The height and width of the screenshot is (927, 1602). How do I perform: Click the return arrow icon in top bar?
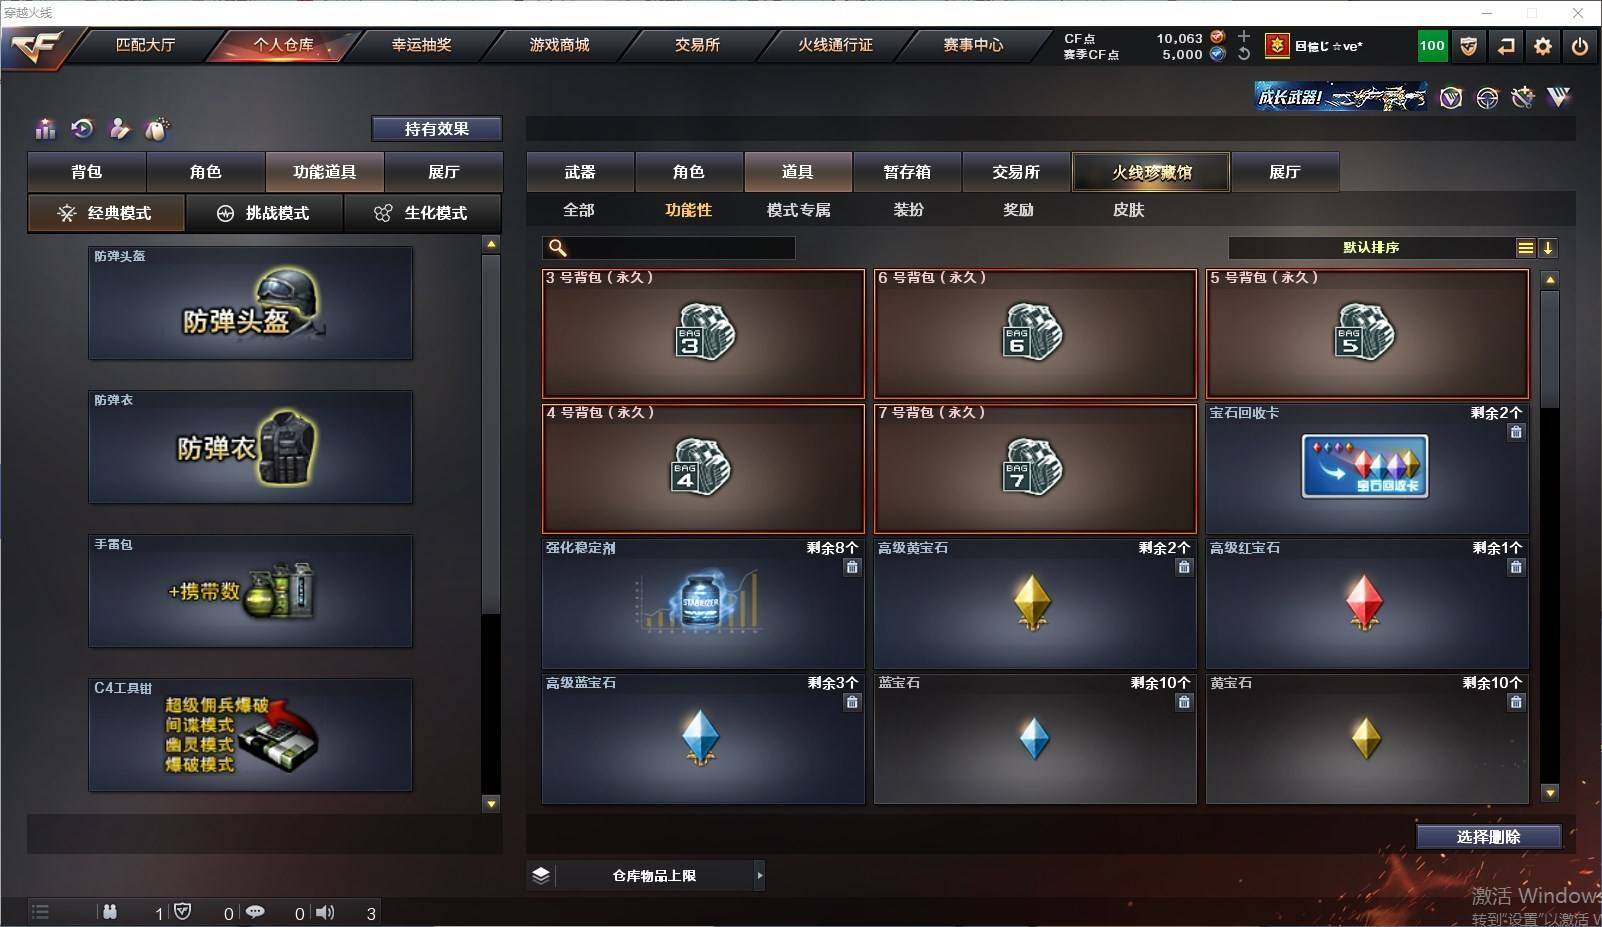(x=1506, y=46)
